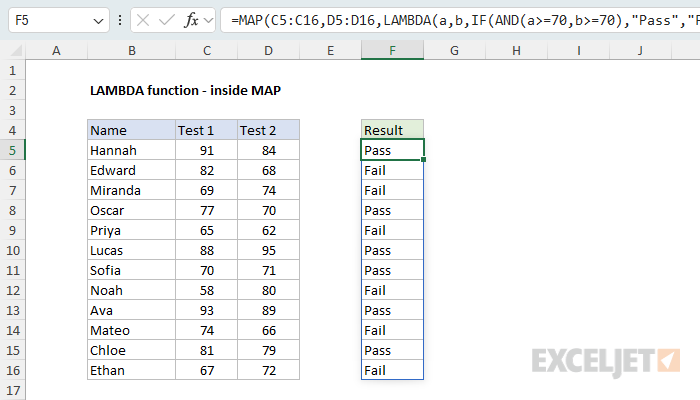The width and height of the screenshot is (700, 400).
Task: Select row 16 header
Action: click(x=12, y=371)
